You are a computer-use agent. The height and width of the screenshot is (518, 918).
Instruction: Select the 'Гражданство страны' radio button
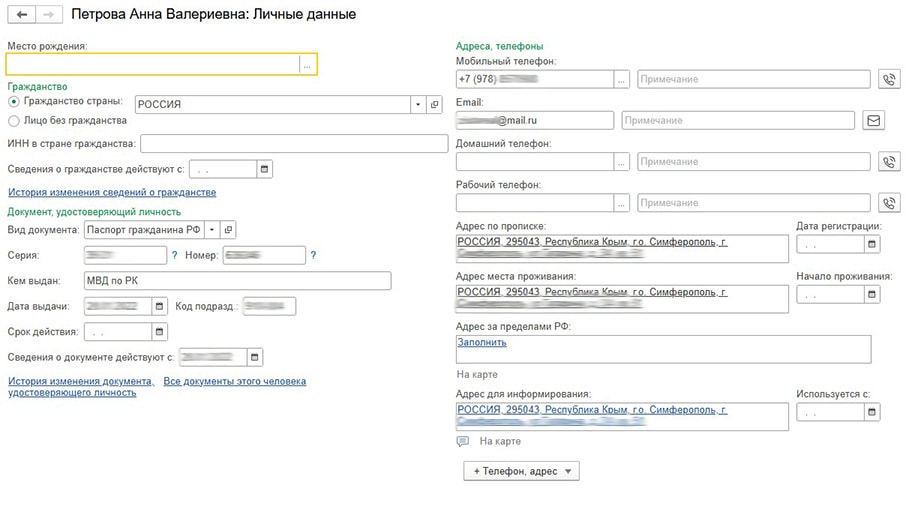(x=14, y=102)
